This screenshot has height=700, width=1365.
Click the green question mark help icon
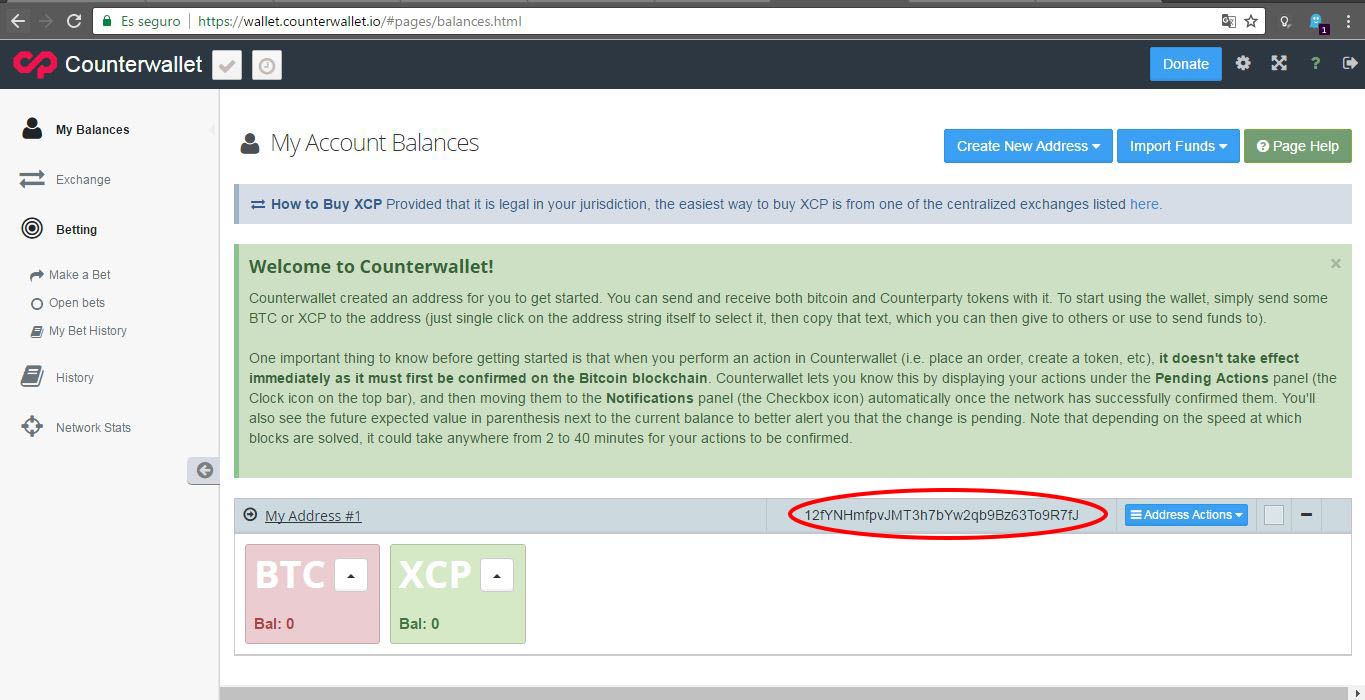1315,64
